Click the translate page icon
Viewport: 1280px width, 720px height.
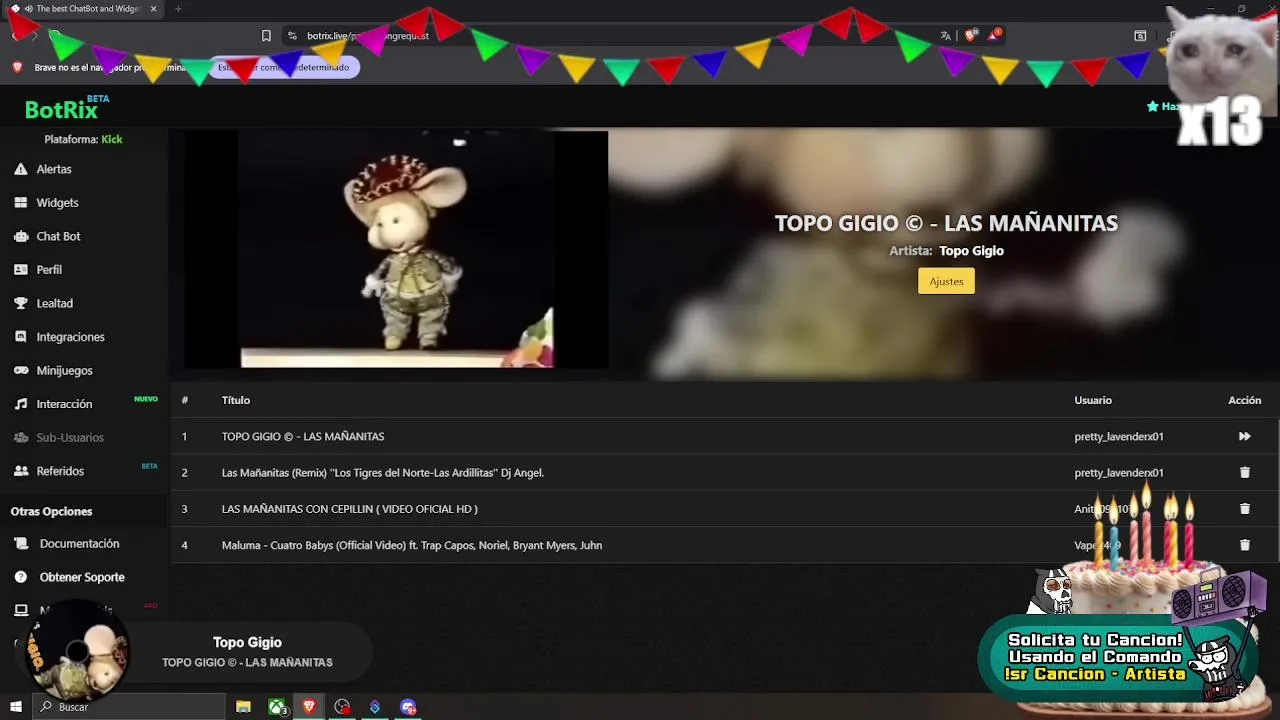point(945,35)
